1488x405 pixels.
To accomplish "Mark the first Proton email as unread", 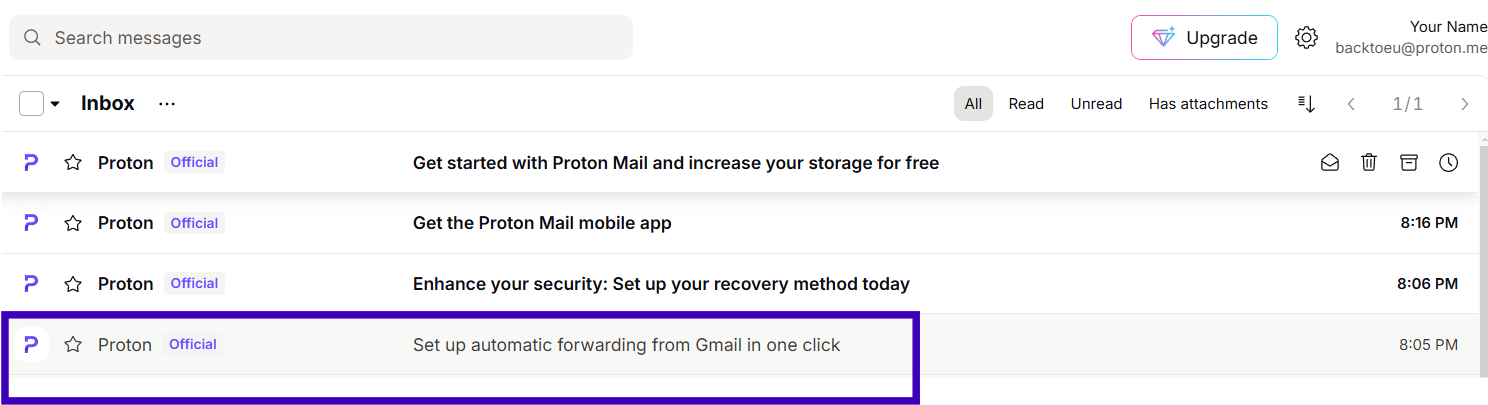I will [1329, 162].
